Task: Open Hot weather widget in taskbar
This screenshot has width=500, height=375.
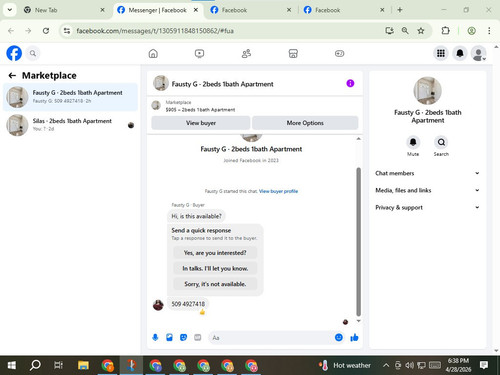Action: pos(345,365)
